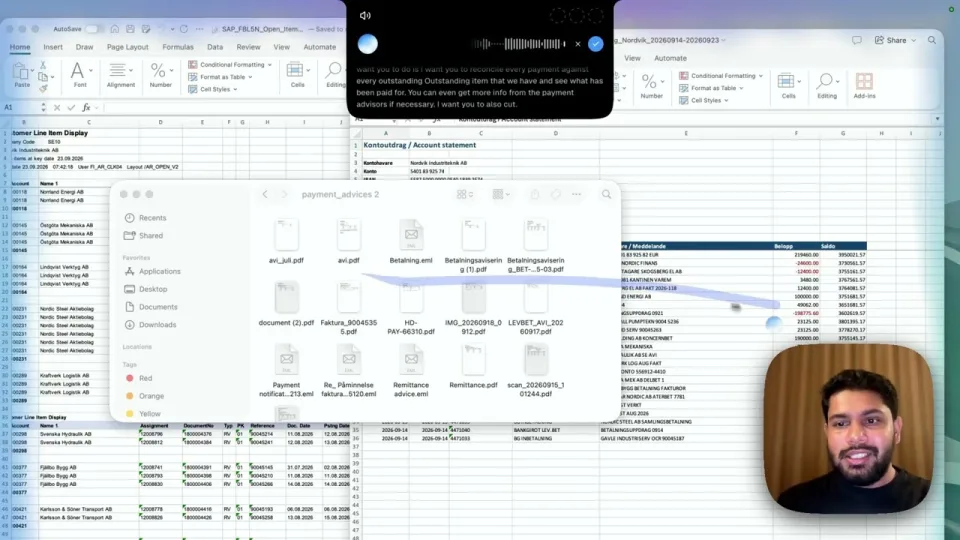Open Cells group in left Excel ribbon
The image size is (960, 540).
coord(298,75)
